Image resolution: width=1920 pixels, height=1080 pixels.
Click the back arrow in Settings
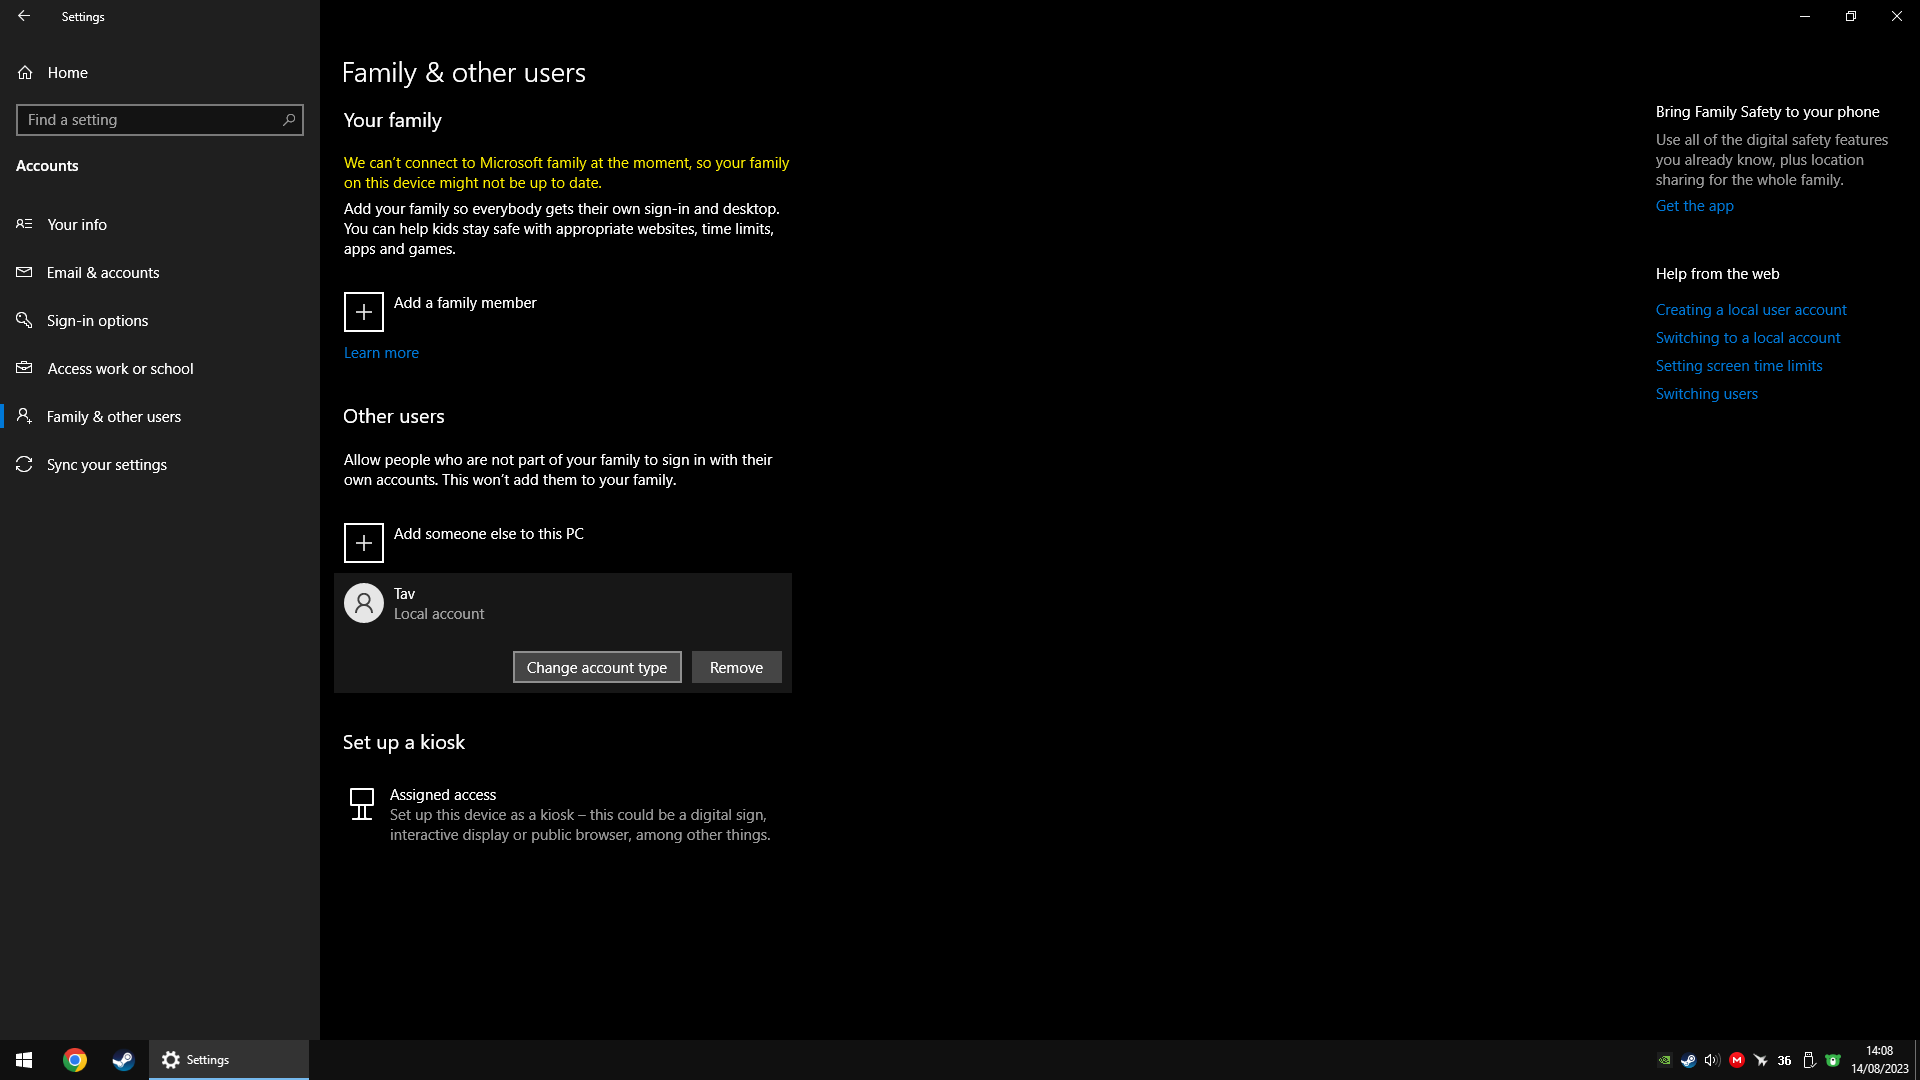[x=24, y=16]
